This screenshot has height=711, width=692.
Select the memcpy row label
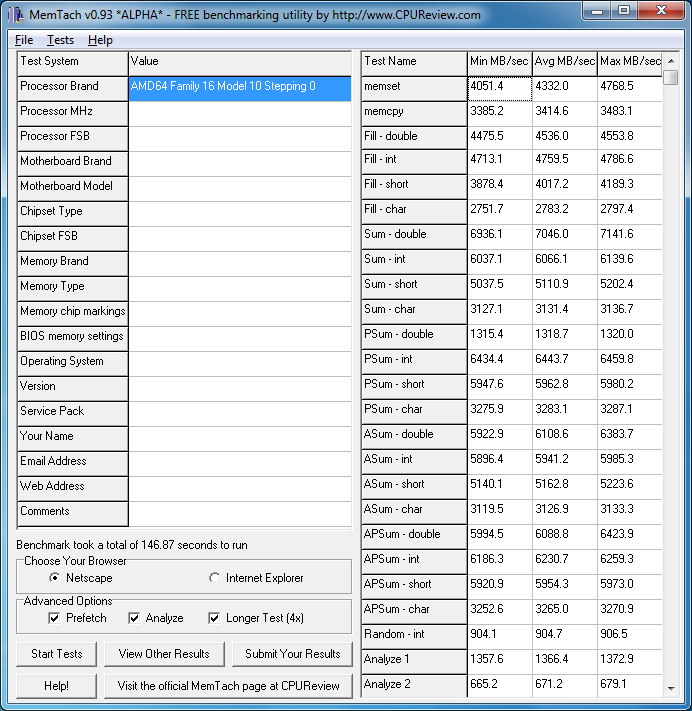[x=414, y=114]
